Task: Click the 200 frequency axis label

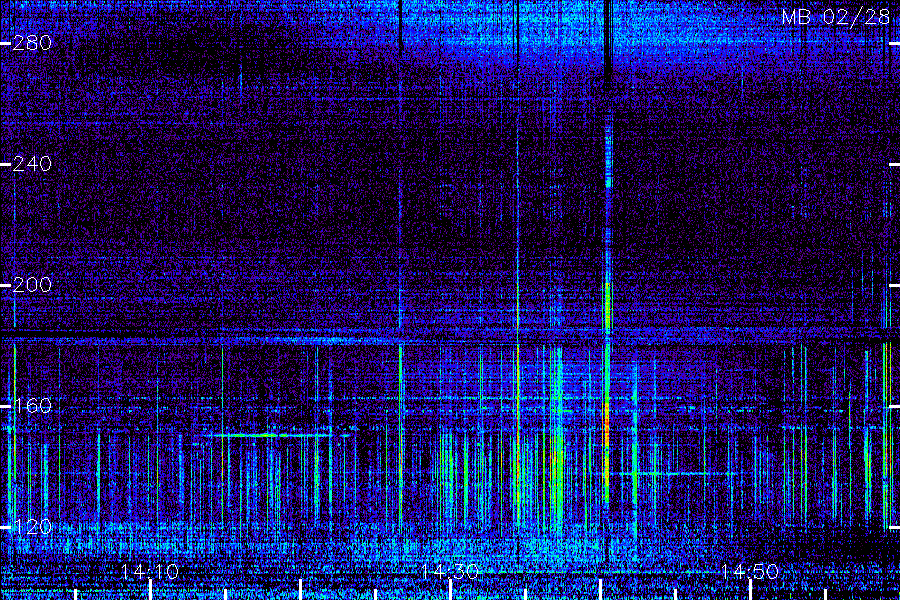Action: click(32, 285)
